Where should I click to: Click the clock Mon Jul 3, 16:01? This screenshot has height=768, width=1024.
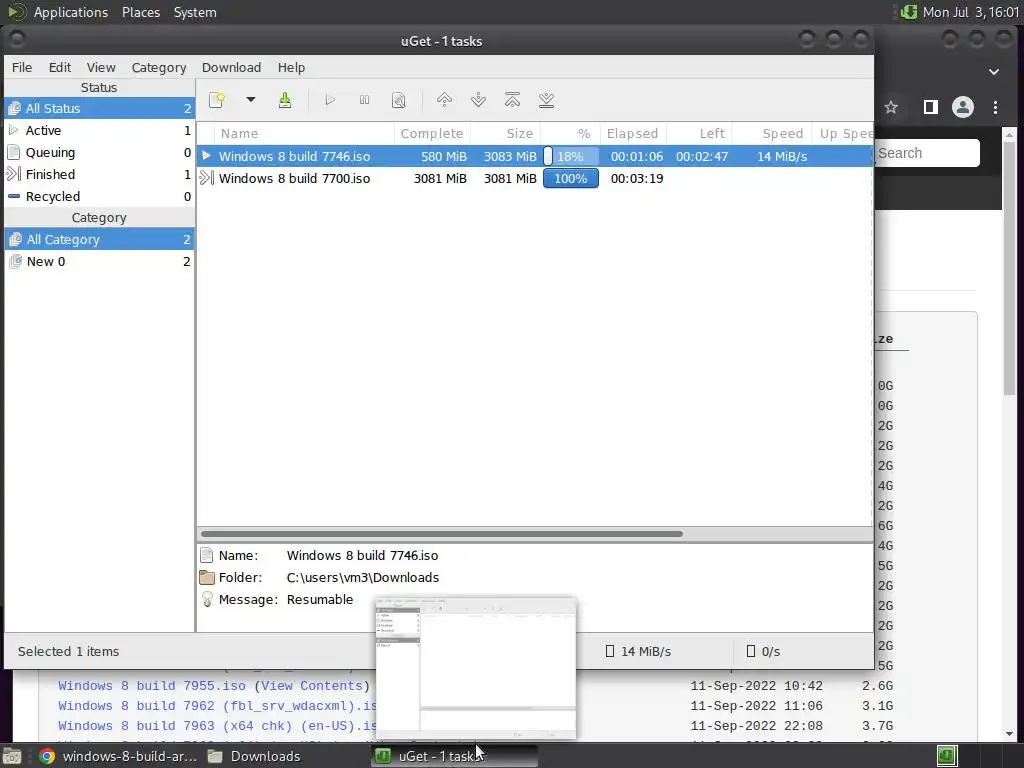[970, 12]
